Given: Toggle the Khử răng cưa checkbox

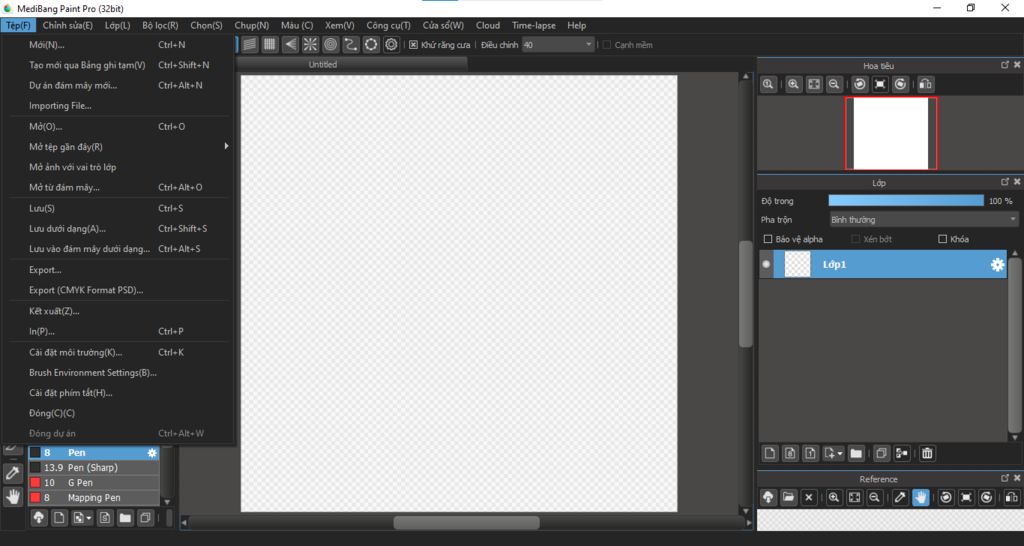Looking at the screenshot, I should point(413,45).
